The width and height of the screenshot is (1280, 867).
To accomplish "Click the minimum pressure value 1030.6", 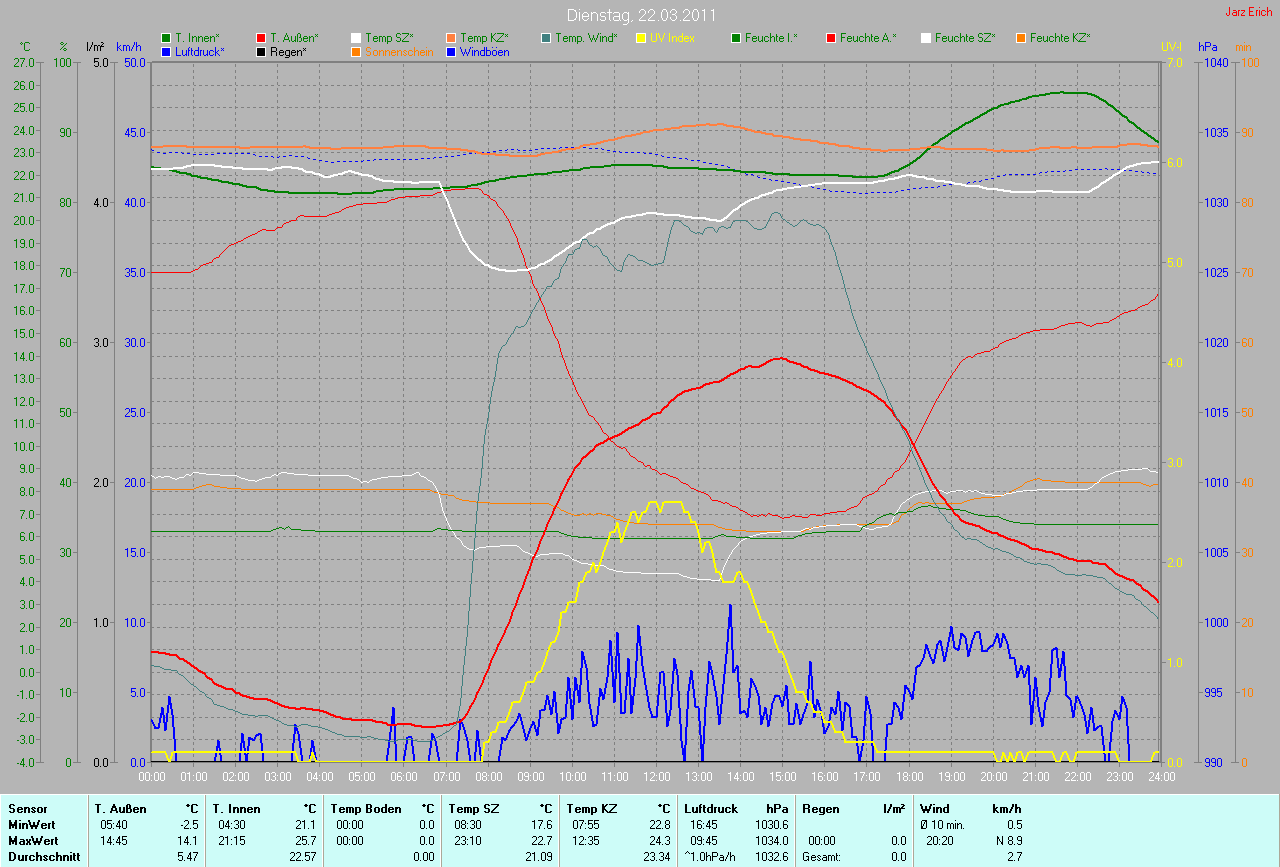I will pyautogui.click(x=771, y=824).
